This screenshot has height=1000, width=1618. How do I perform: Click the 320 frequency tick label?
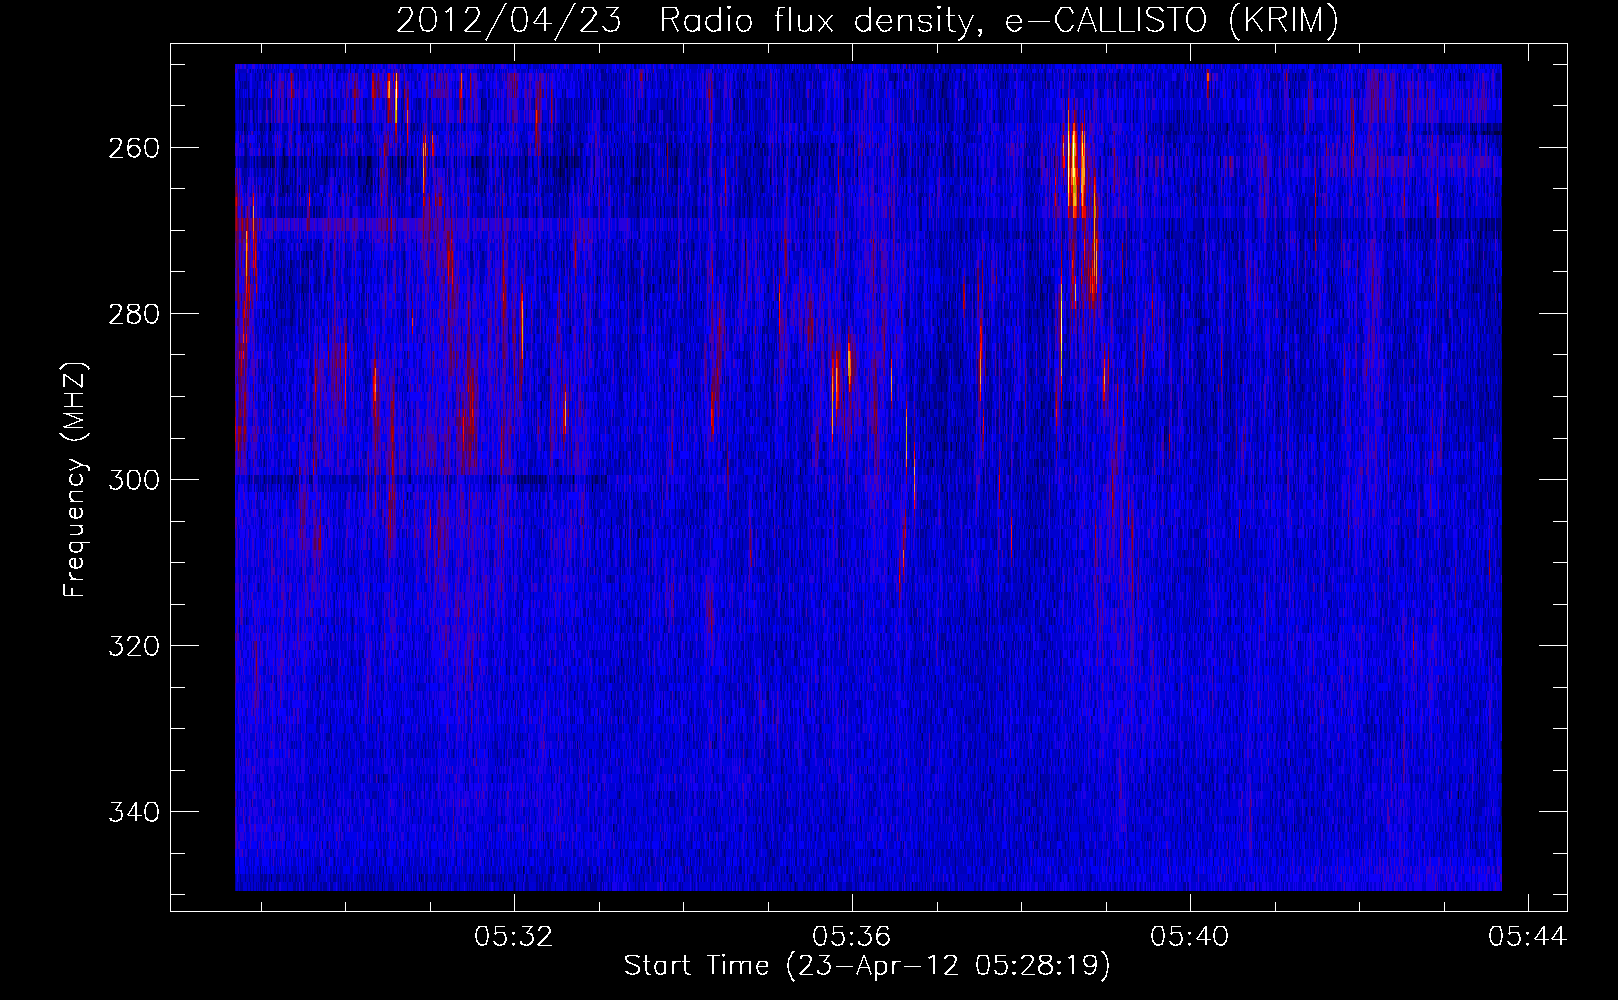point(134,646)
